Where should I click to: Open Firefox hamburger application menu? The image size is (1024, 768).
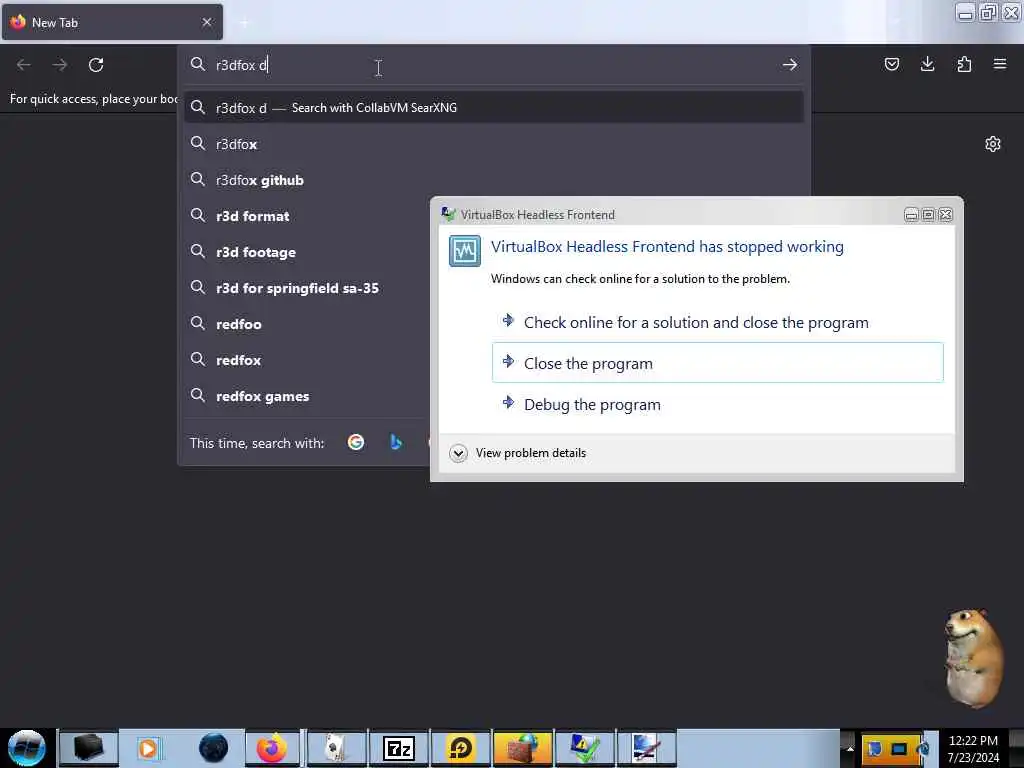pos(1000,64)
